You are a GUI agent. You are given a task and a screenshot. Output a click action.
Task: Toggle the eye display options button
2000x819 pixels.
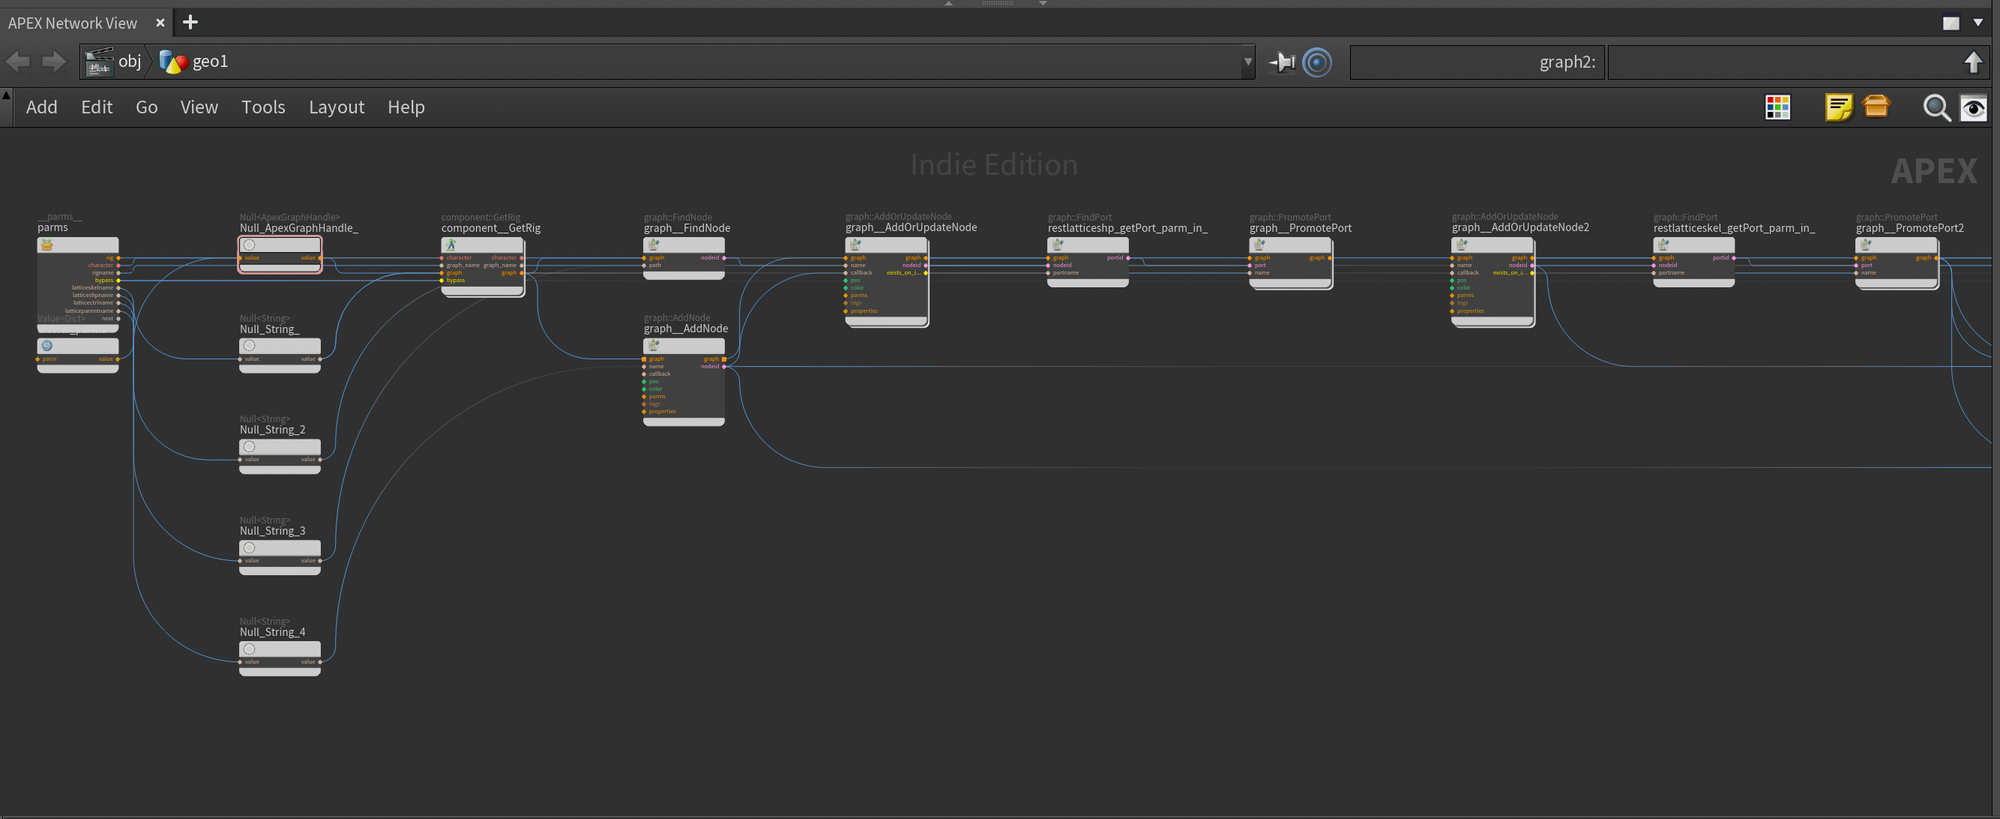[1973, 108]
